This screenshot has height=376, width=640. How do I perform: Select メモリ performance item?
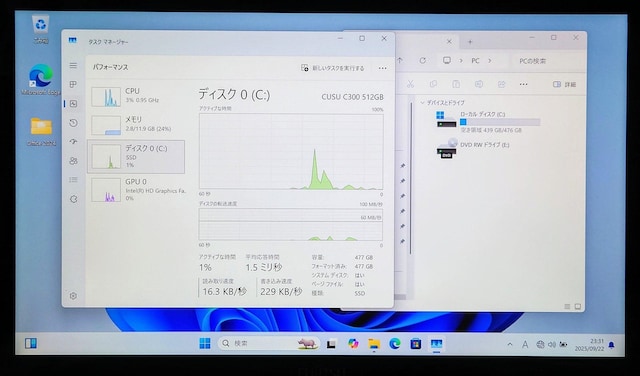[x=136, y=125]
